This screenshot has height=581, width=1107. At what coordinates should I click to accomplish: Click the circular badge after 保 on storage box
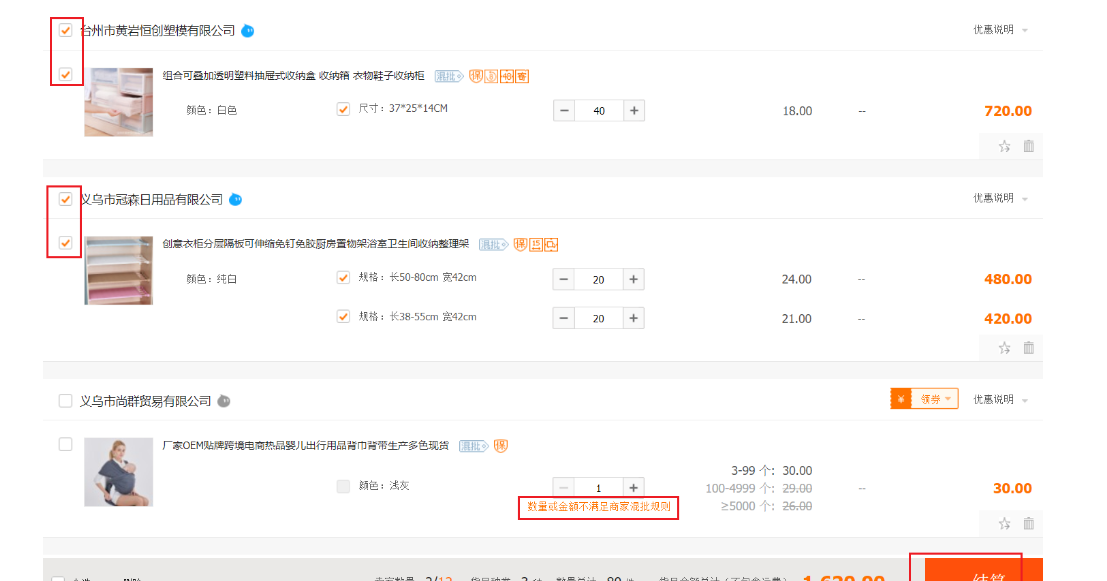pyautogui.click(x=491, y=76)
